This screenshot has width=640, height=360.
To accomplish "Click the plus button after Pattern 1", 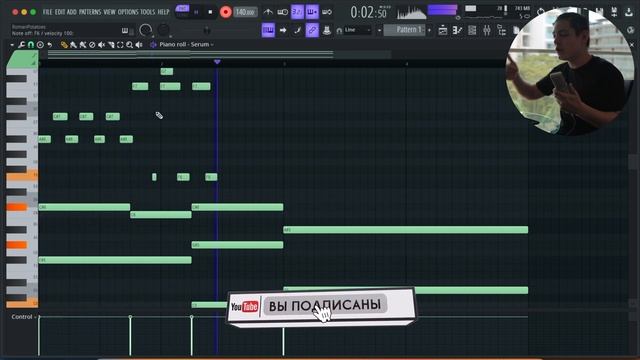I will pos(429,30).
